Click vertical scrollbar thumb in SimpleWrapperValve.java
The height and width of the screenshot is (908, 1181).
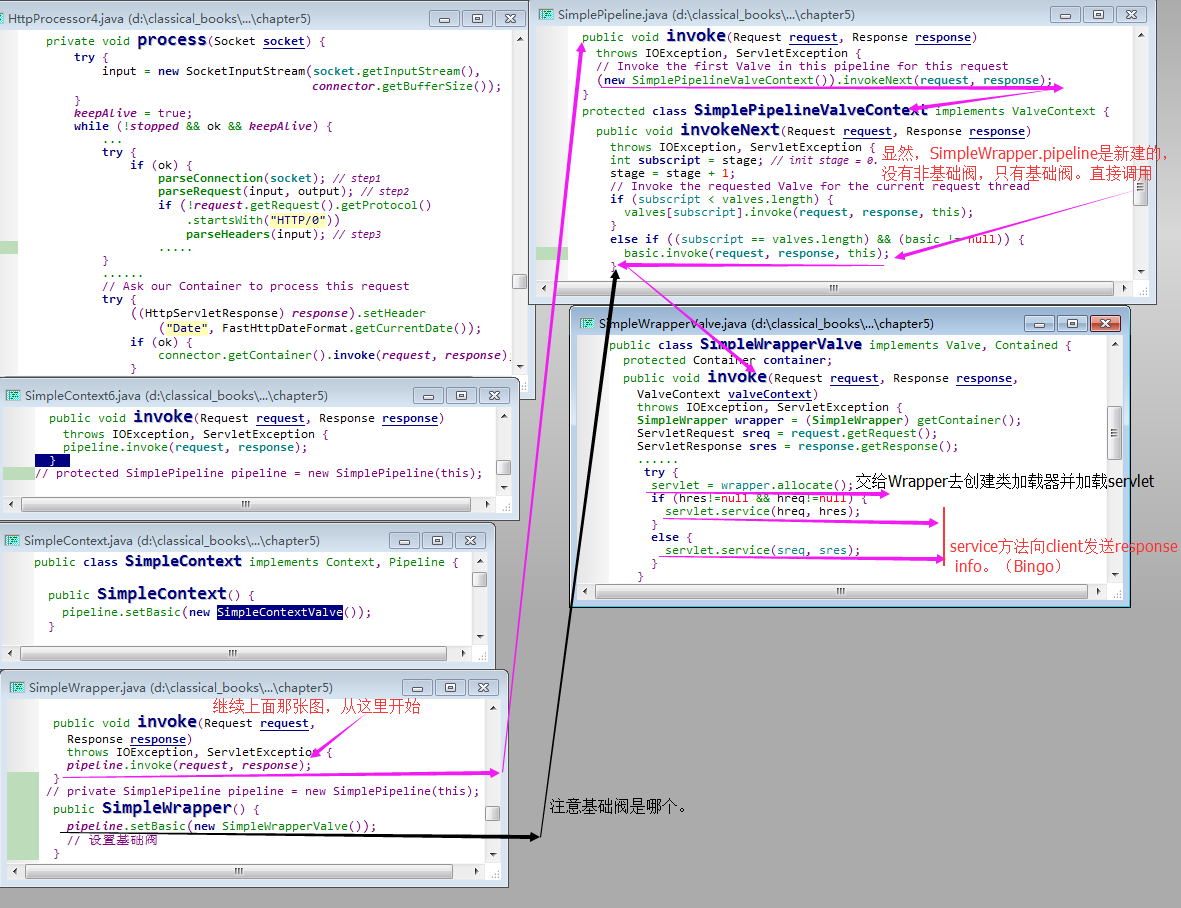click(x=1115, y=433)
